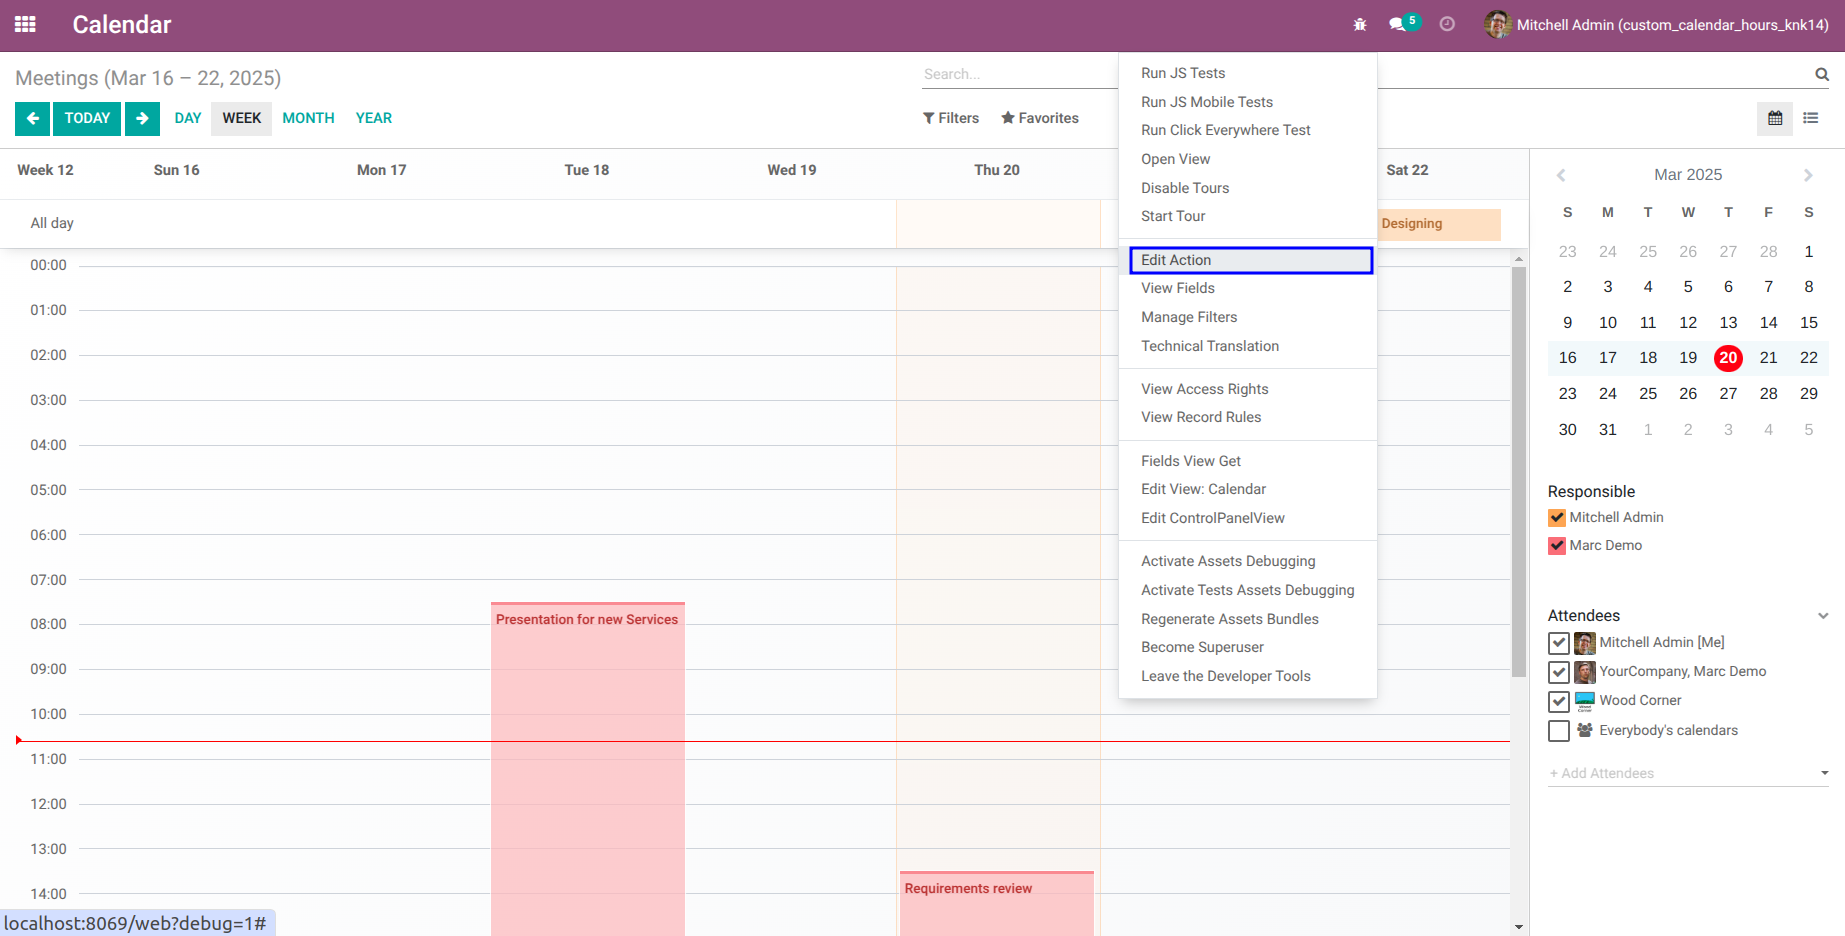Select March 20 in mini calendar
Image resolution: width=1845 pixels, height=936 pixels.
tap(1728, 358)
